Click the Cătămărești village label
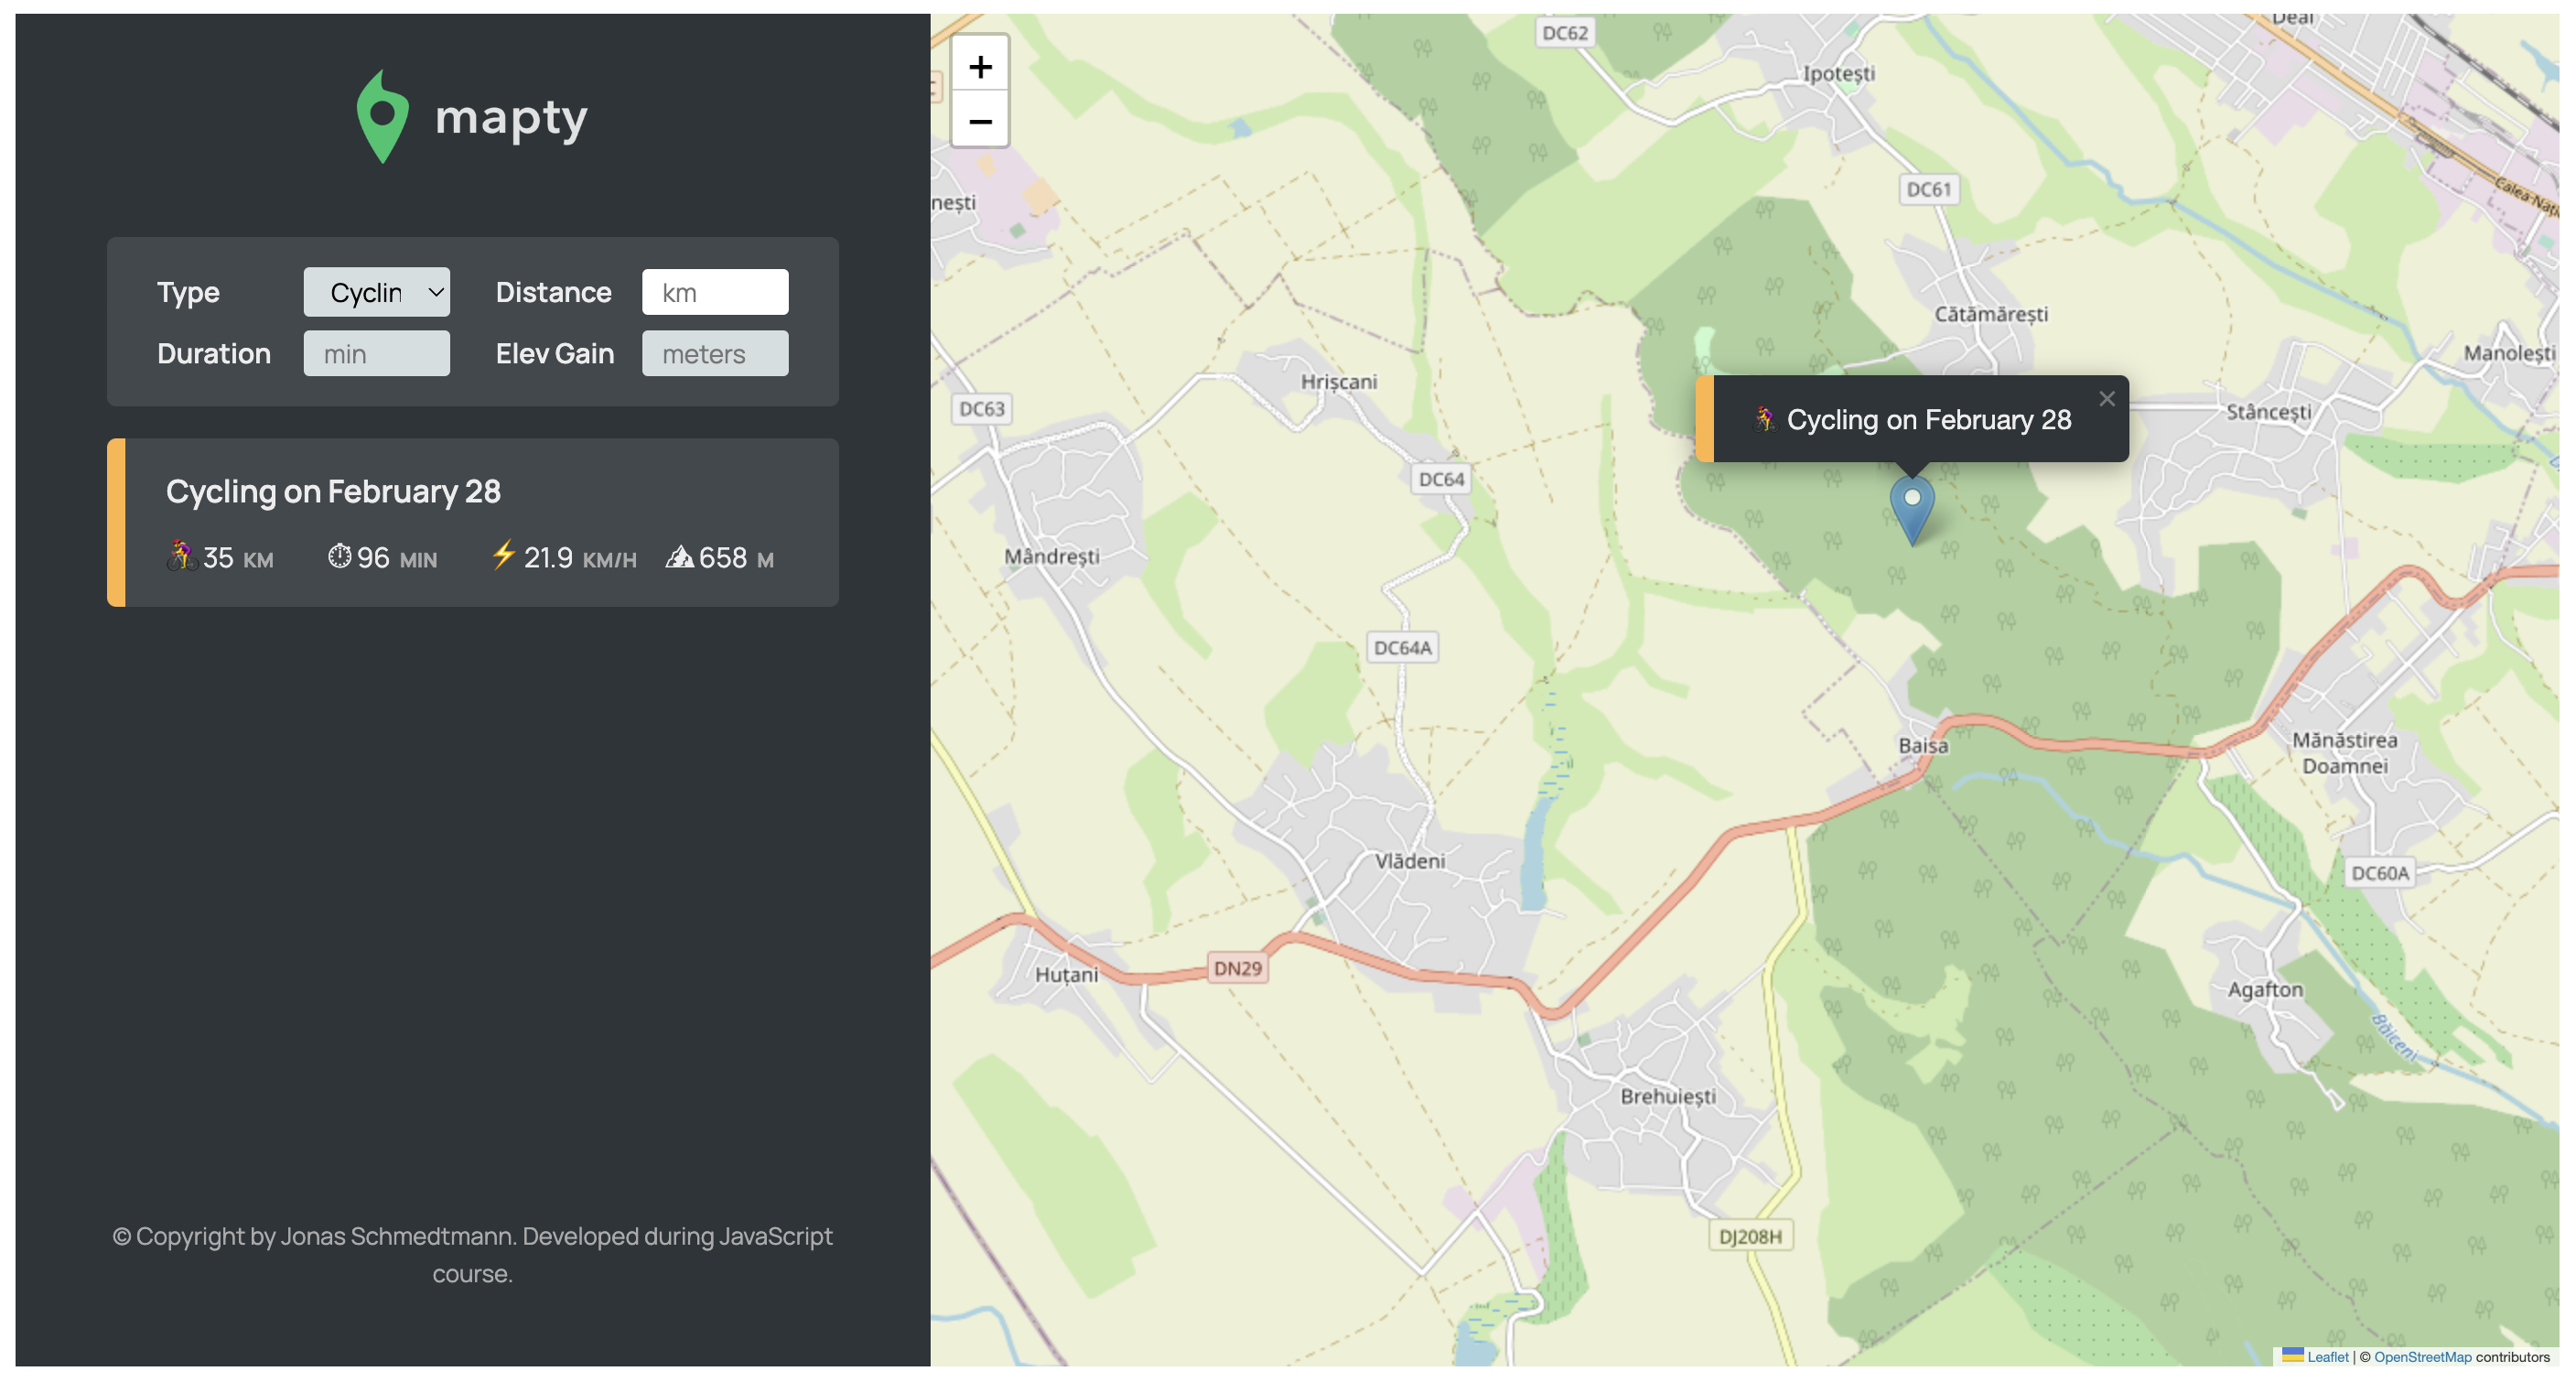2576x1382 pixels. (1991, 314)
